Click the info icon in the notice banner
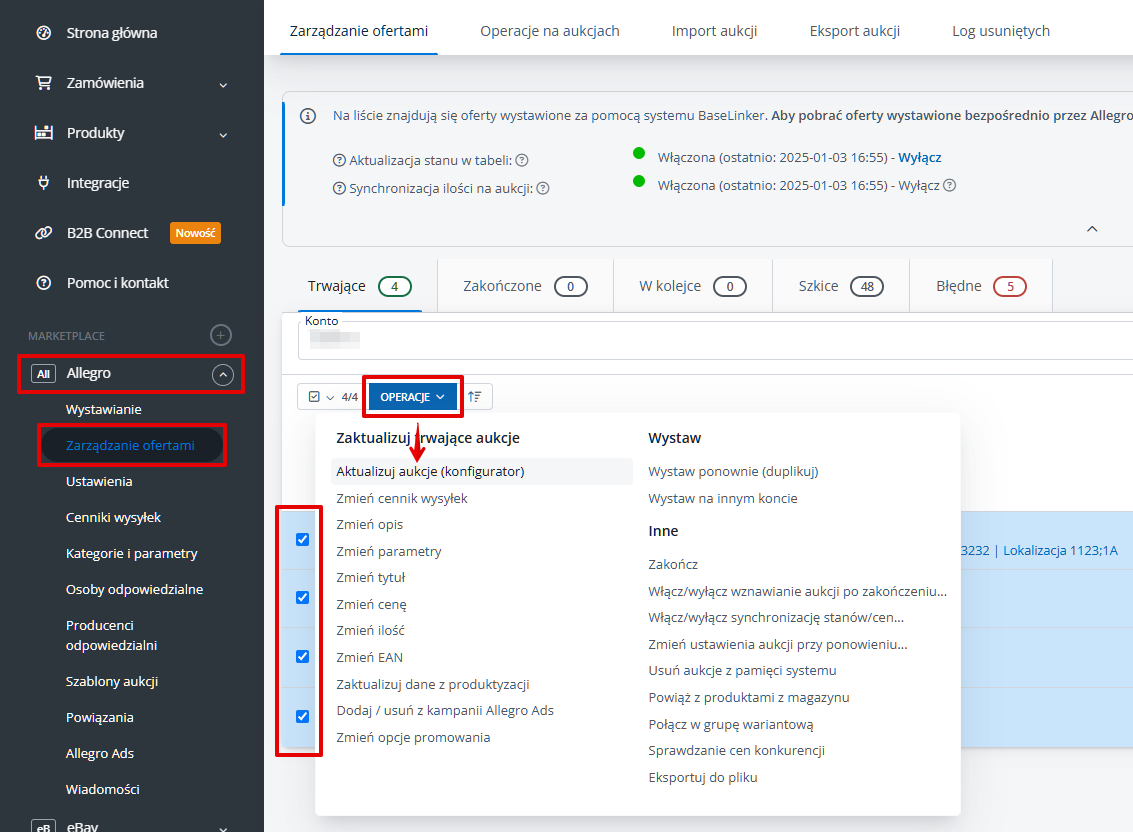This screenshot has height=832, width=1133. (308, 116)
